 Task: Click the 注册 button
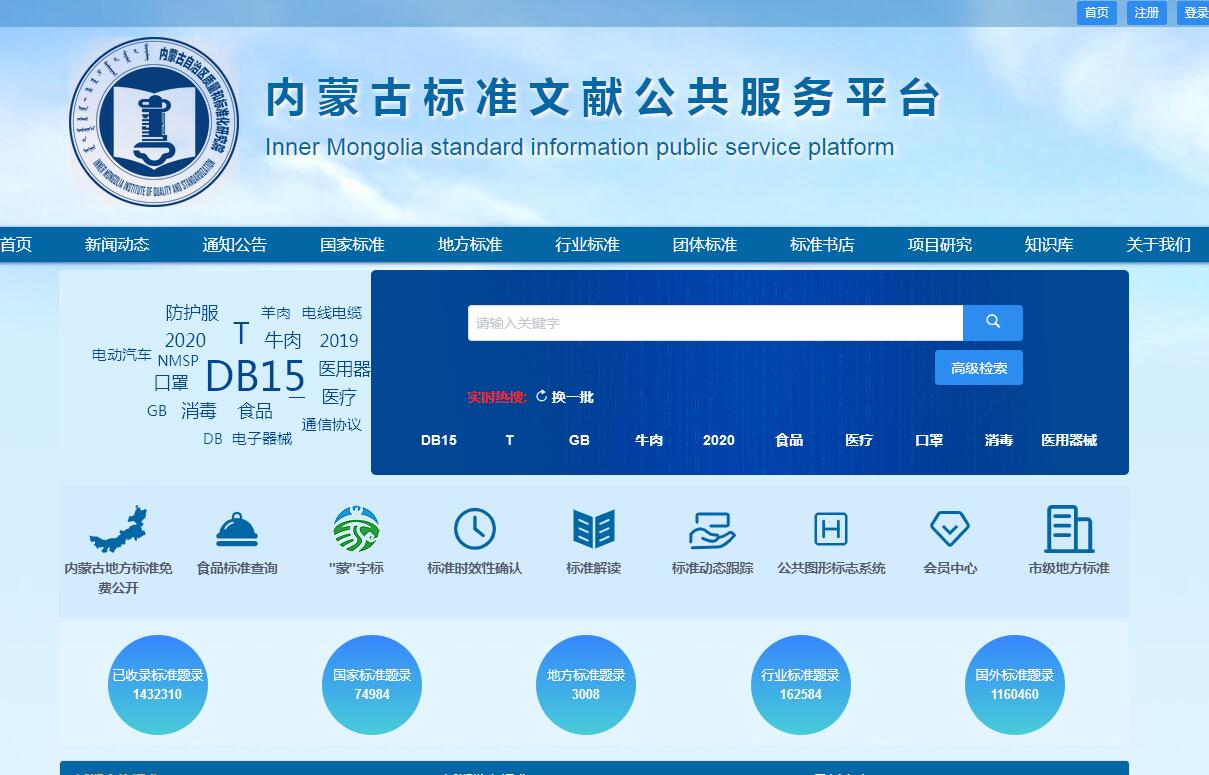click(x=1147, y=13)
